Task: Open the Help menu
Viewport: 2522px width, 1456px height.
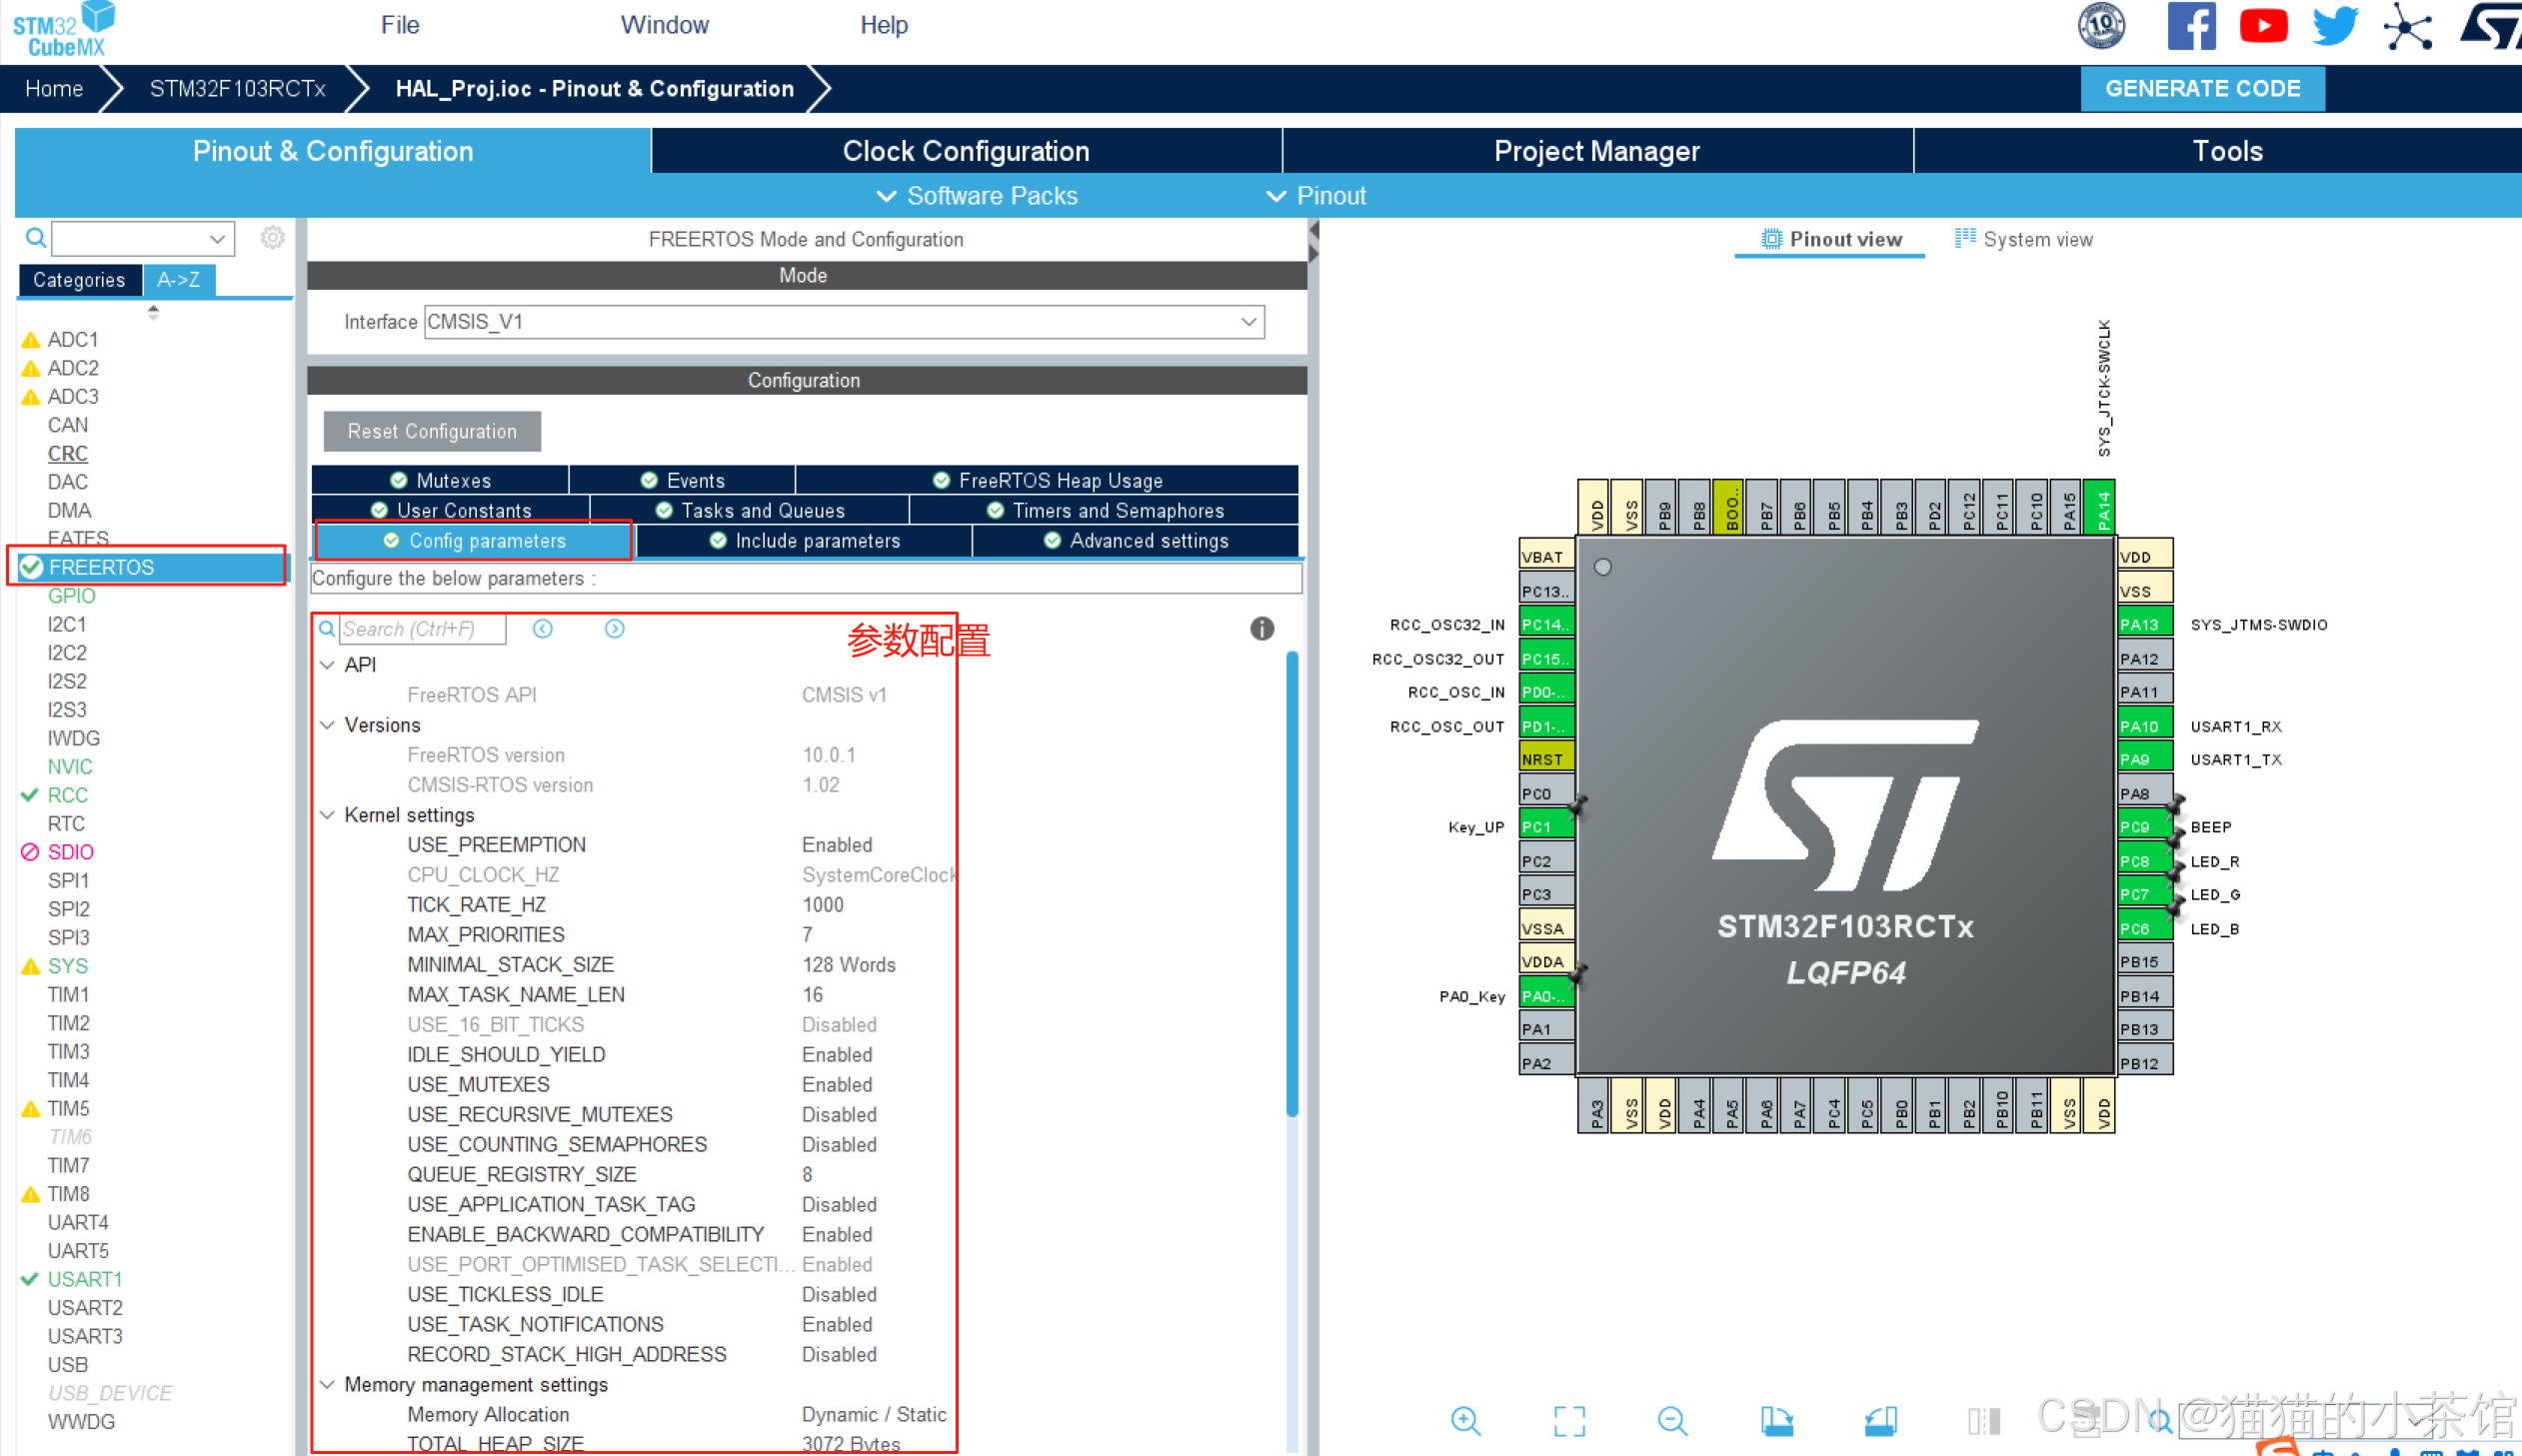Action: 884,25
